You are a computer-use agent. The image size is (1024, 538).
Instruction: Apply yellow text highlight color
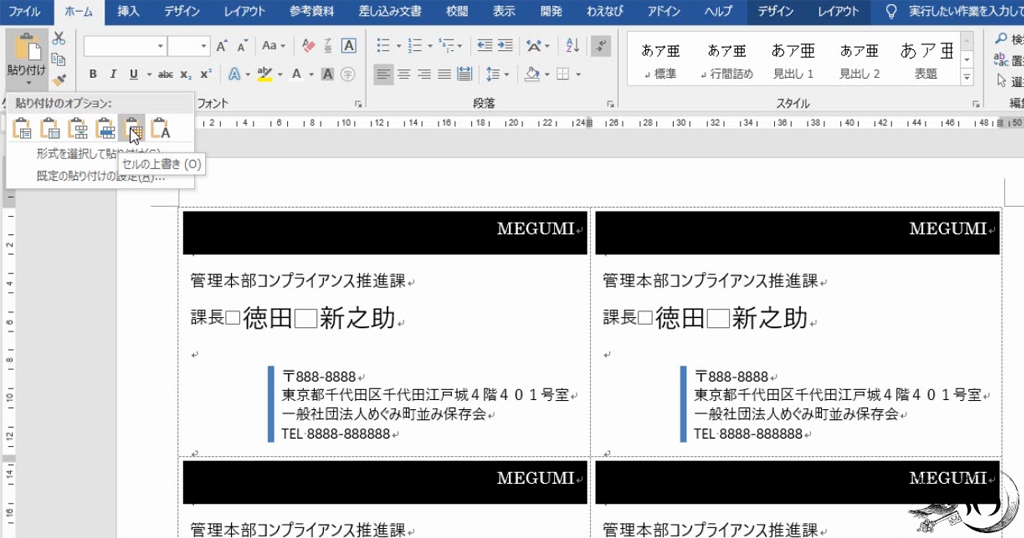[264, 74]
